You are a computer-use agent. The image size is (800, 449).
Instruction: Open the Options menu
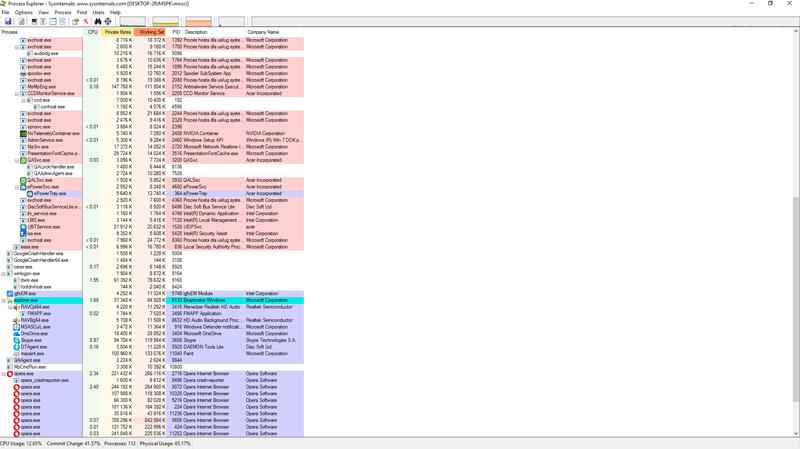coord(23,12)
